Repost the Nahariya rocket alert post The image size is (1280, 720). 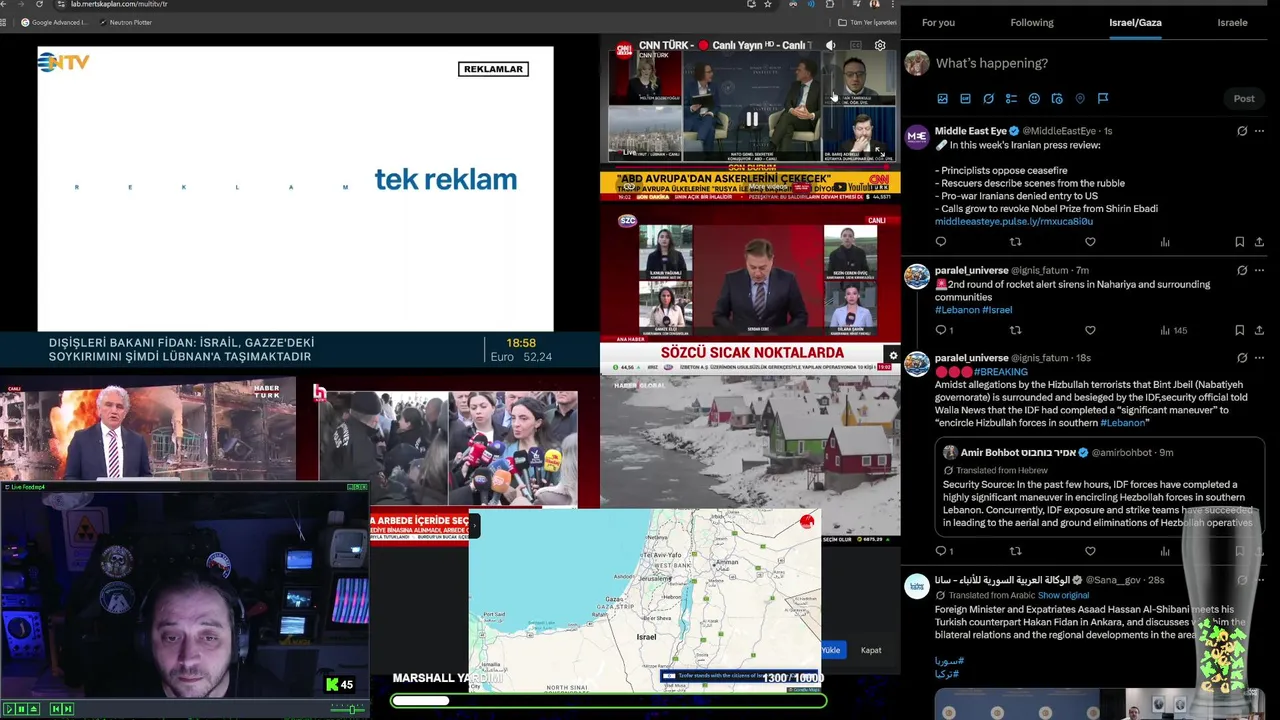coord(1015,330)
